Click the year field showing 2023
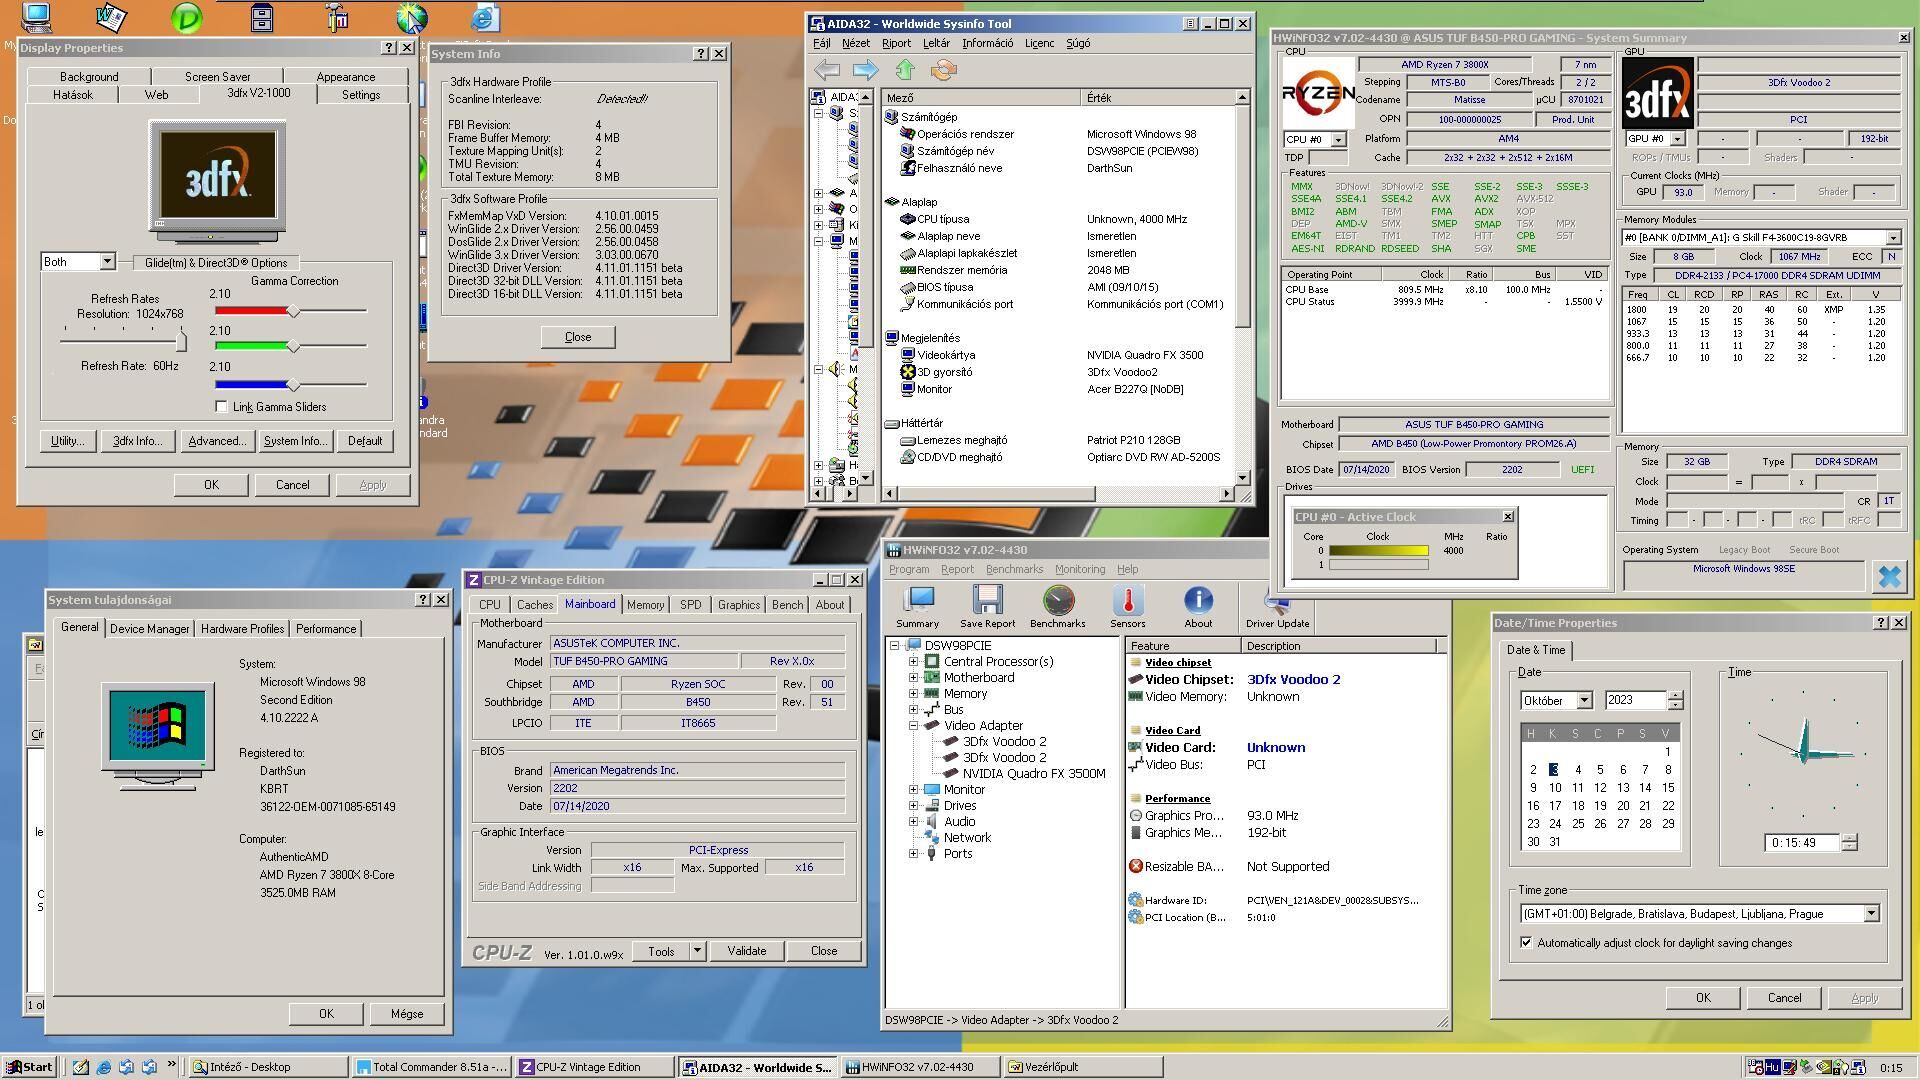This screenshot has height=1080, width=1920. 1636,701
